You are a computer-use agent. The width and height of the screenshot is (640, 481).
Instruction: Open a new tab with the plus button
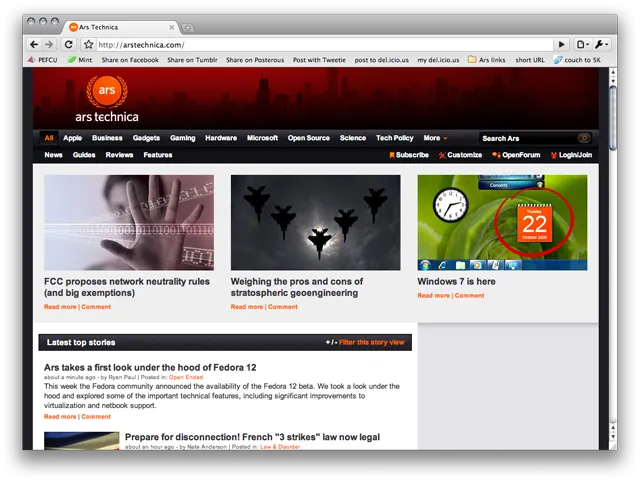[x=187, y=28]
